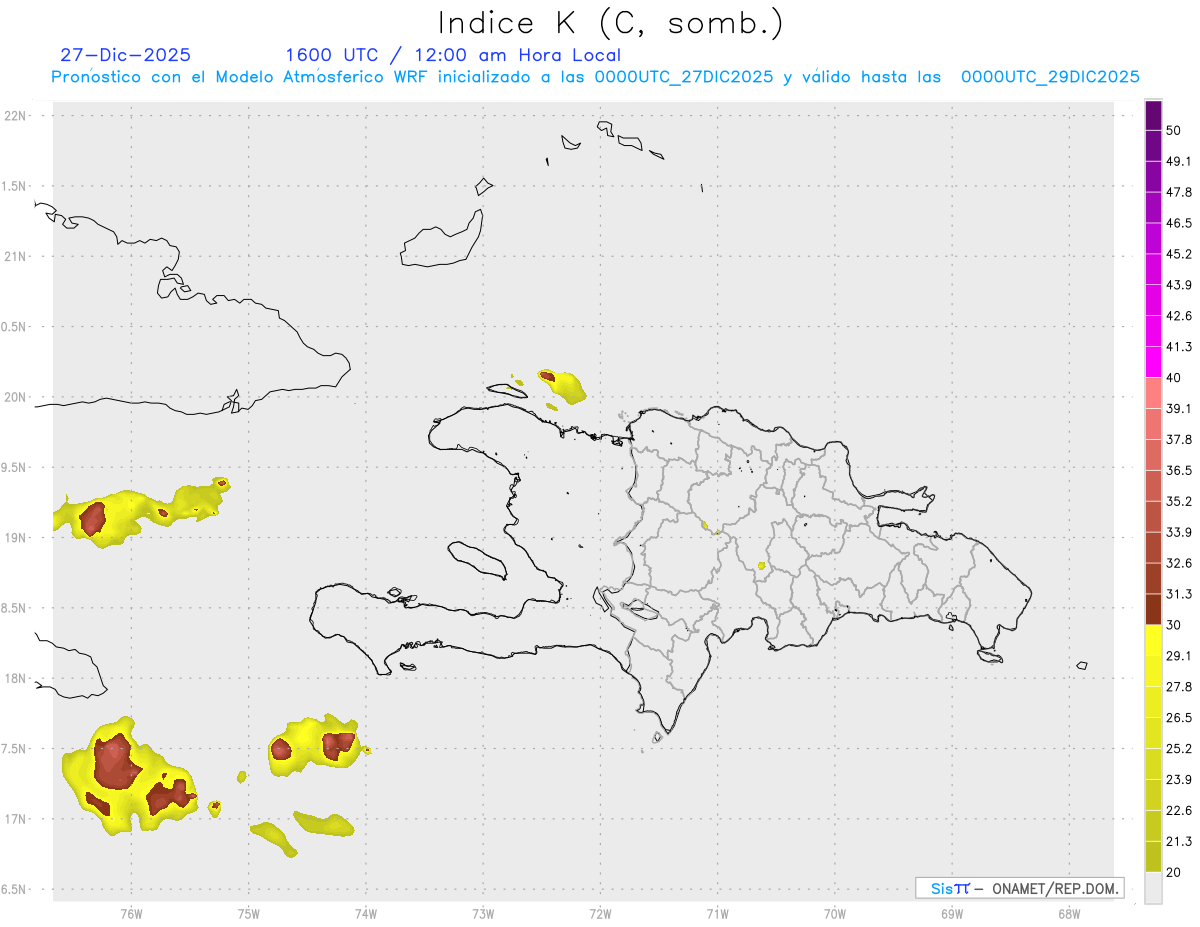
Task: Click the time text "1600 UTC / 12:00 am Hora Local"
Action: click(x=453, y=55)
